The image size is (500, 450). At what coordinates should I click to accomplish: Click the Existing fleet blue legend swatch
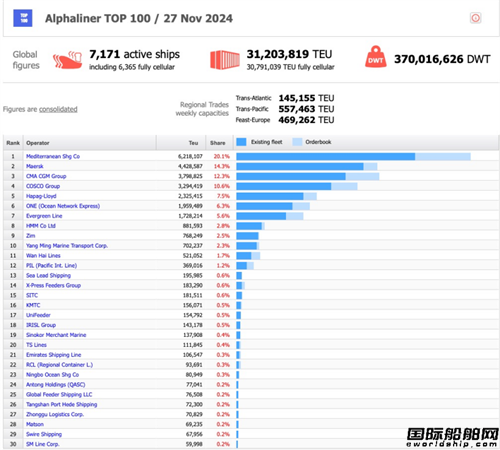click(241, 142)
